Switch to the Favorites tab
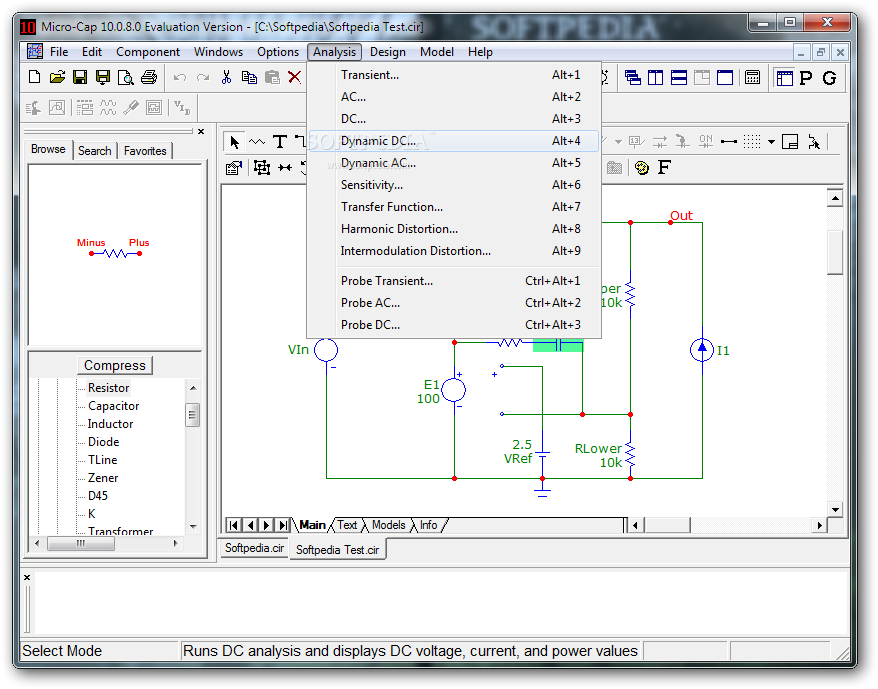Screen dimensions: 878x689 [145, 151]
